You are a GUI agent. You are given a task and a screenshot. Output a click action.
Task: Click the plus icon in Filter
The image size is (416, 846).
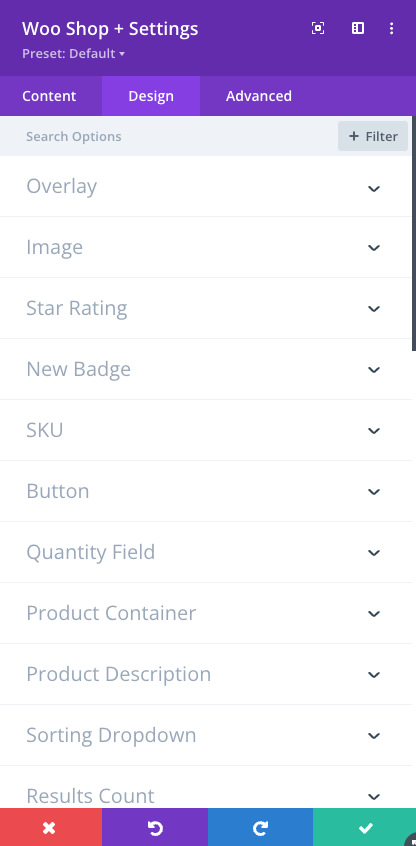[x=354, y=137]
